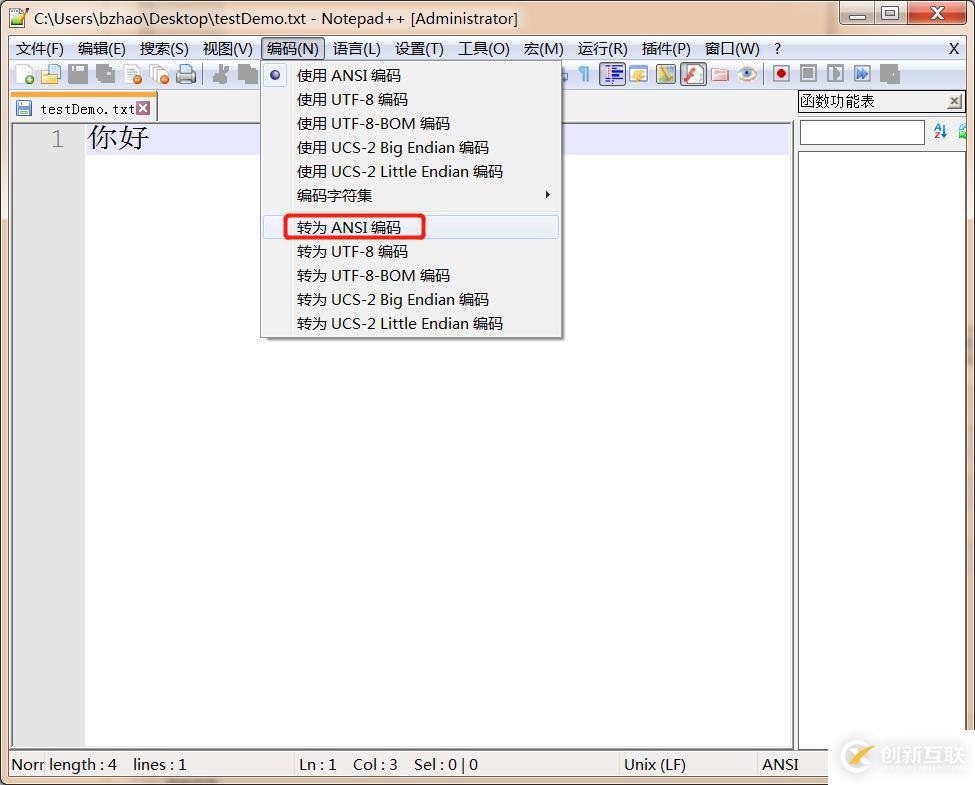Select 使用 ANSI 编码 radio option
Screen dimensions: 975x785
(x=411, y=75)
